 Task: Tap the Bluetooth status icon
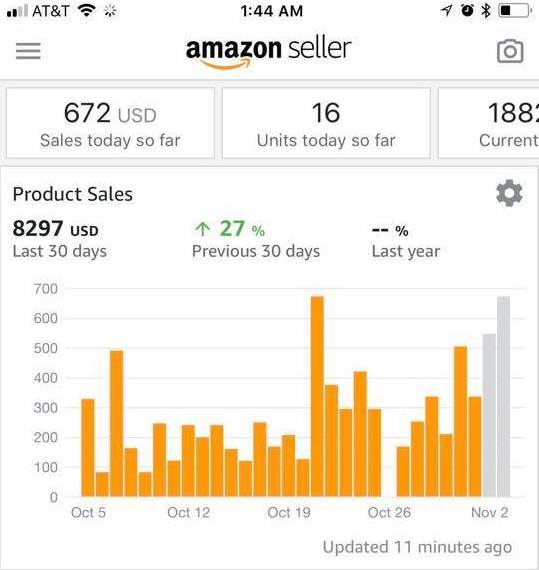pos(486,11)
